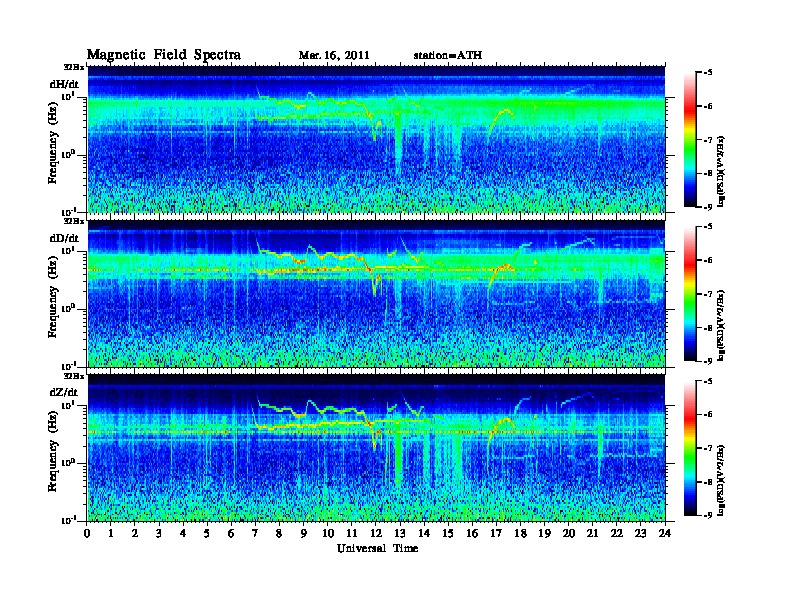This screenshot has width=792, height=612.
Task: Click the "22" hour tick label
Action: 617,533
